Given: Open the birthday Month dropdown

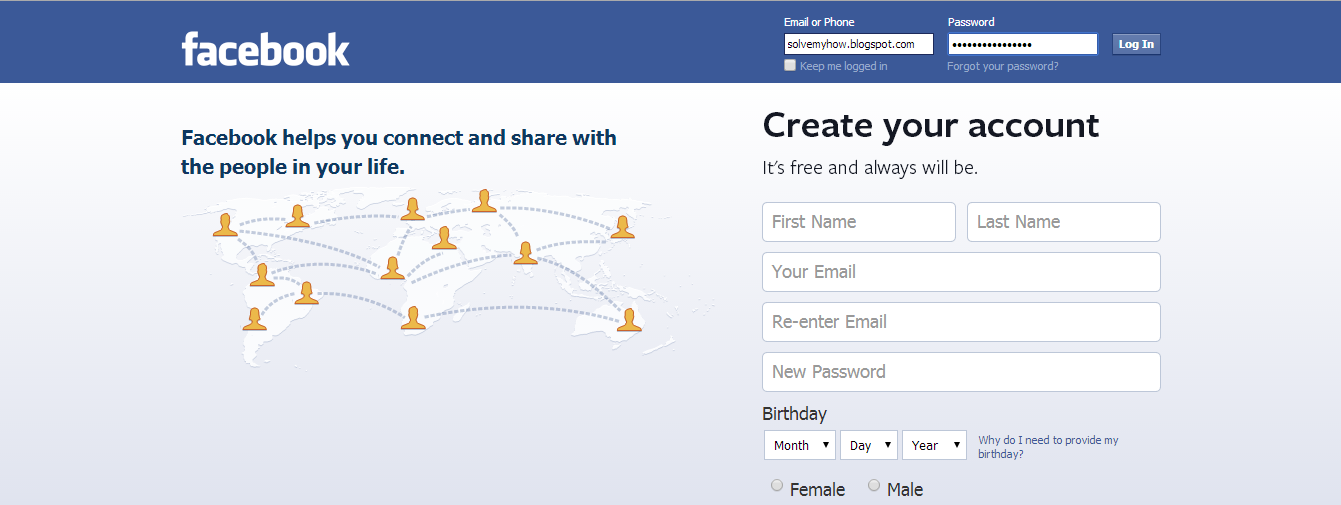Looking at the screenshot, I should [x=799, y=445].
